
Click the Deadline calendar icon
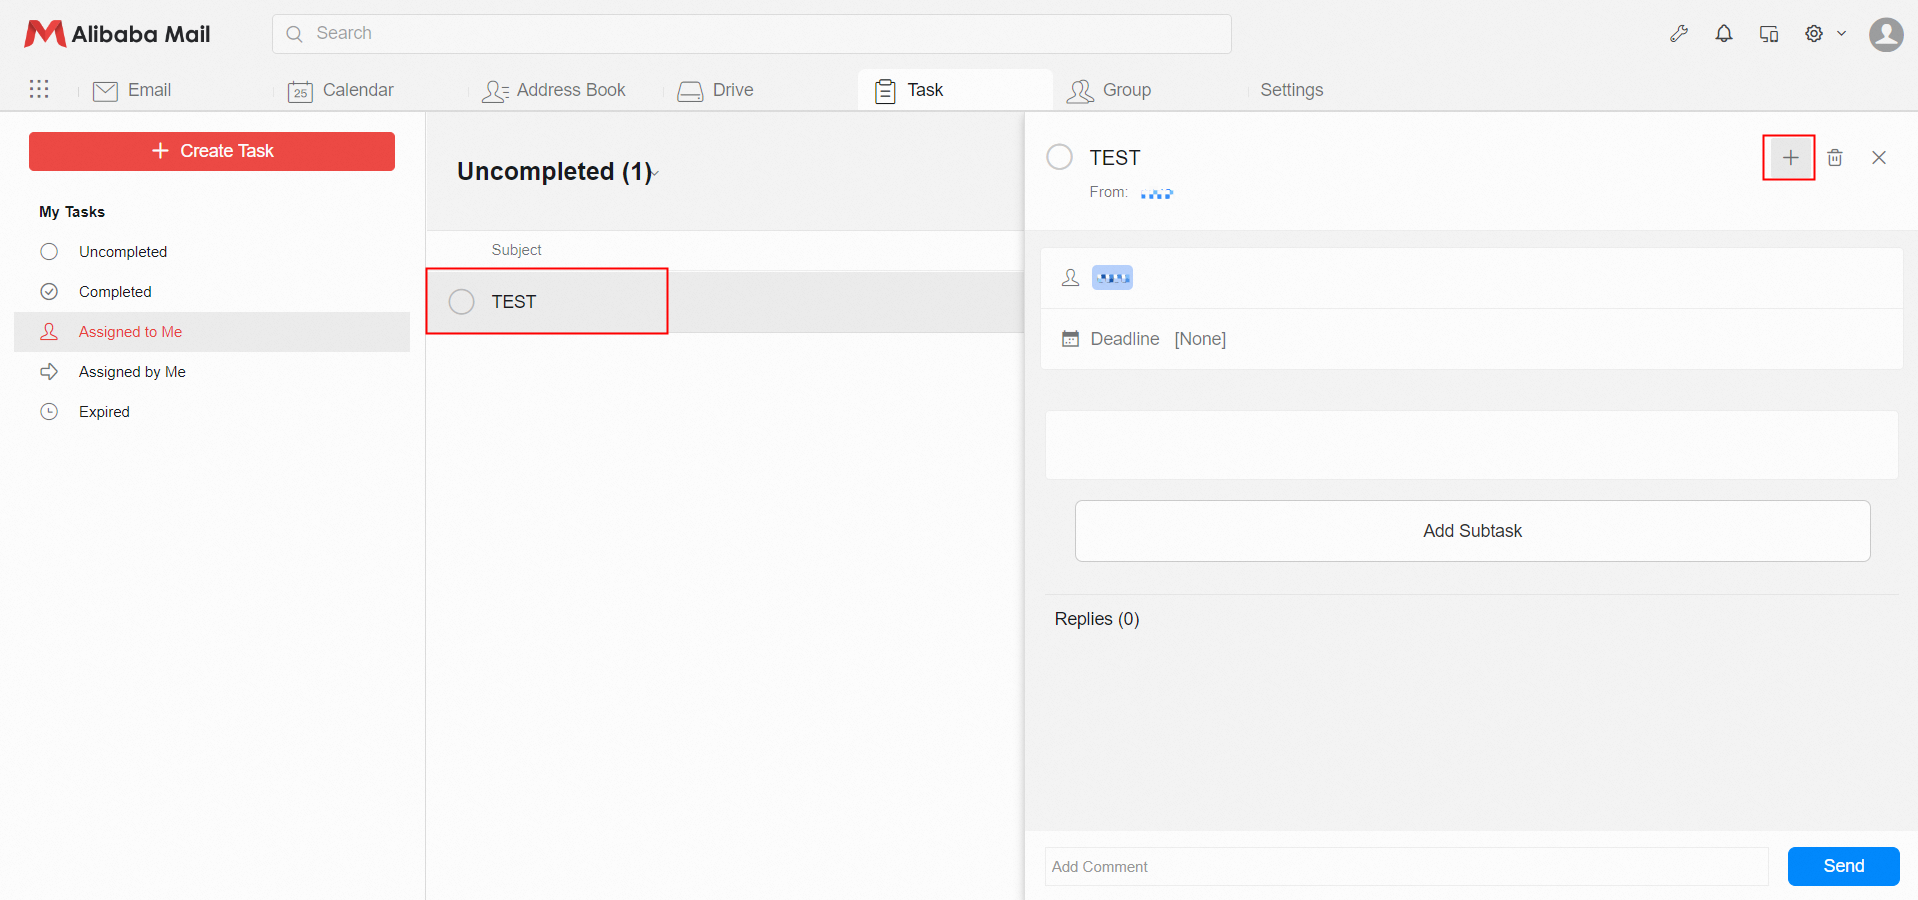click(1070, 339)
